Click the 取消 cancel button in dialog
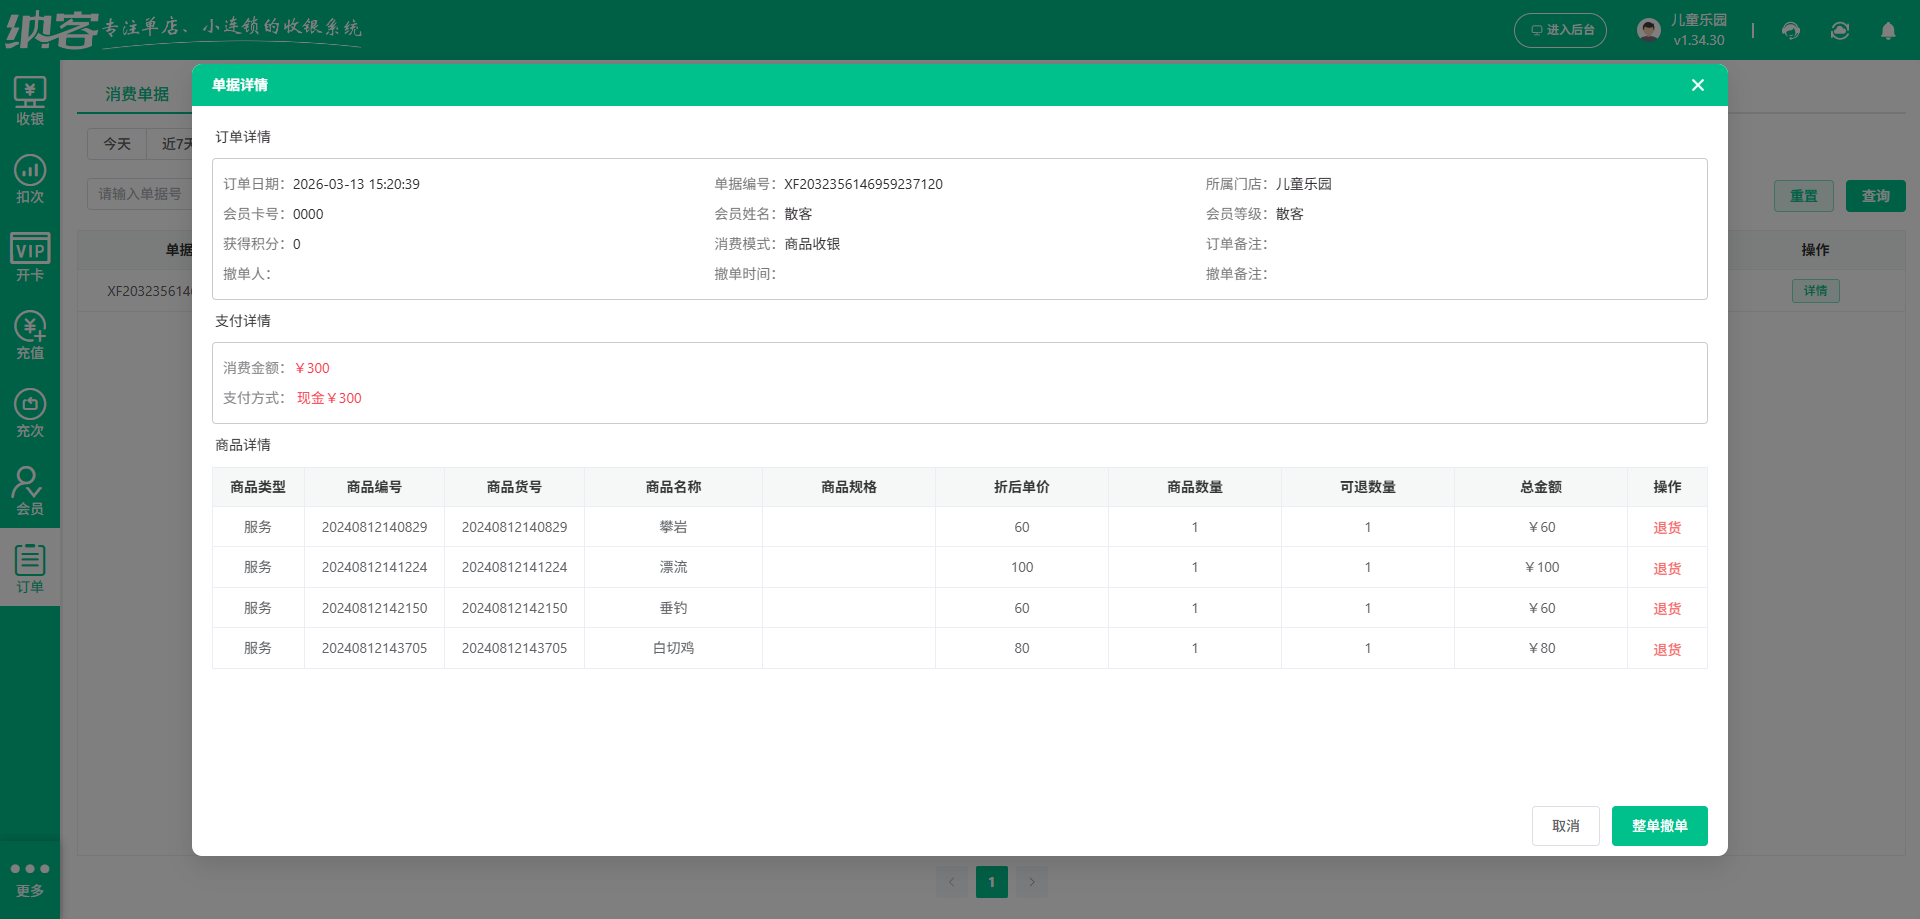Image resolution: width=1920 pixels, height=919 pixels. tap(1565, 826)
